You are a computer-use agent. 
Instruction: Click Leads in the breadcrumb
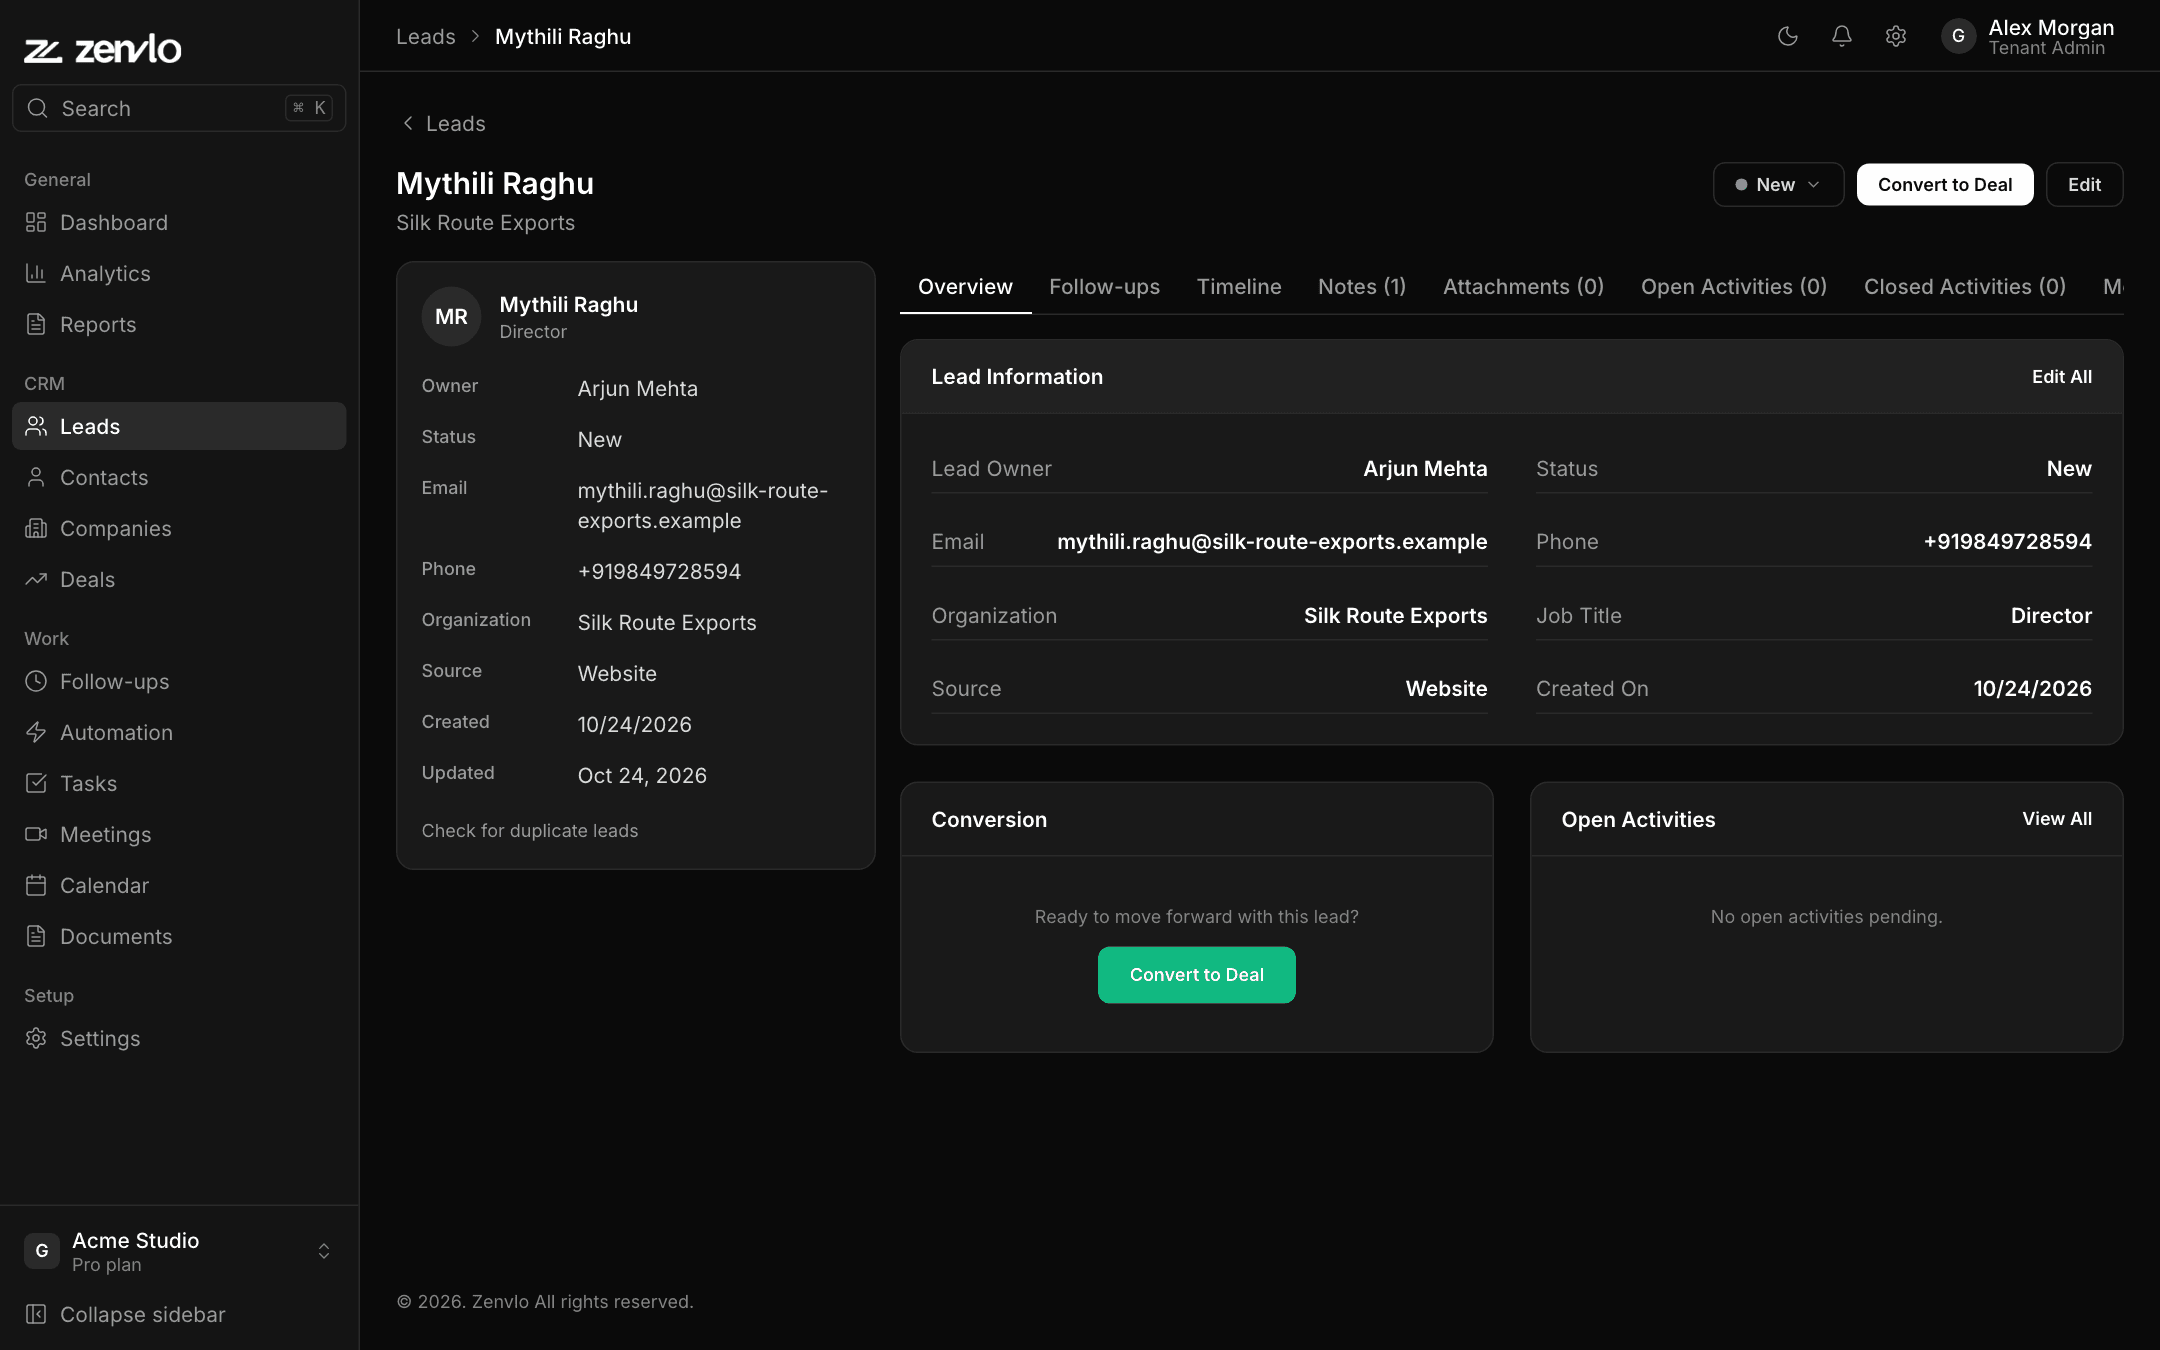coord(425,36)
